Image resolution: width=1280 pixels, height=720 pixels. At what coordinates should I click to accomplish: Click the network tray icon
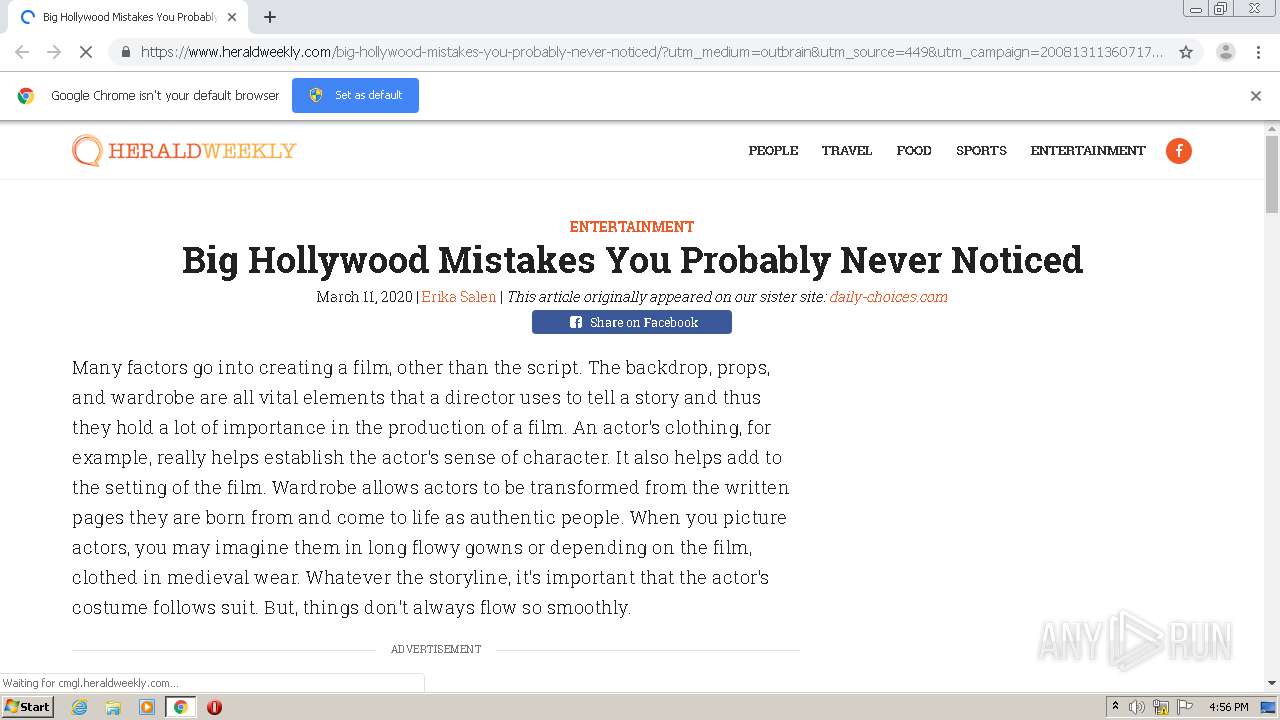(x=1161, y=707)
